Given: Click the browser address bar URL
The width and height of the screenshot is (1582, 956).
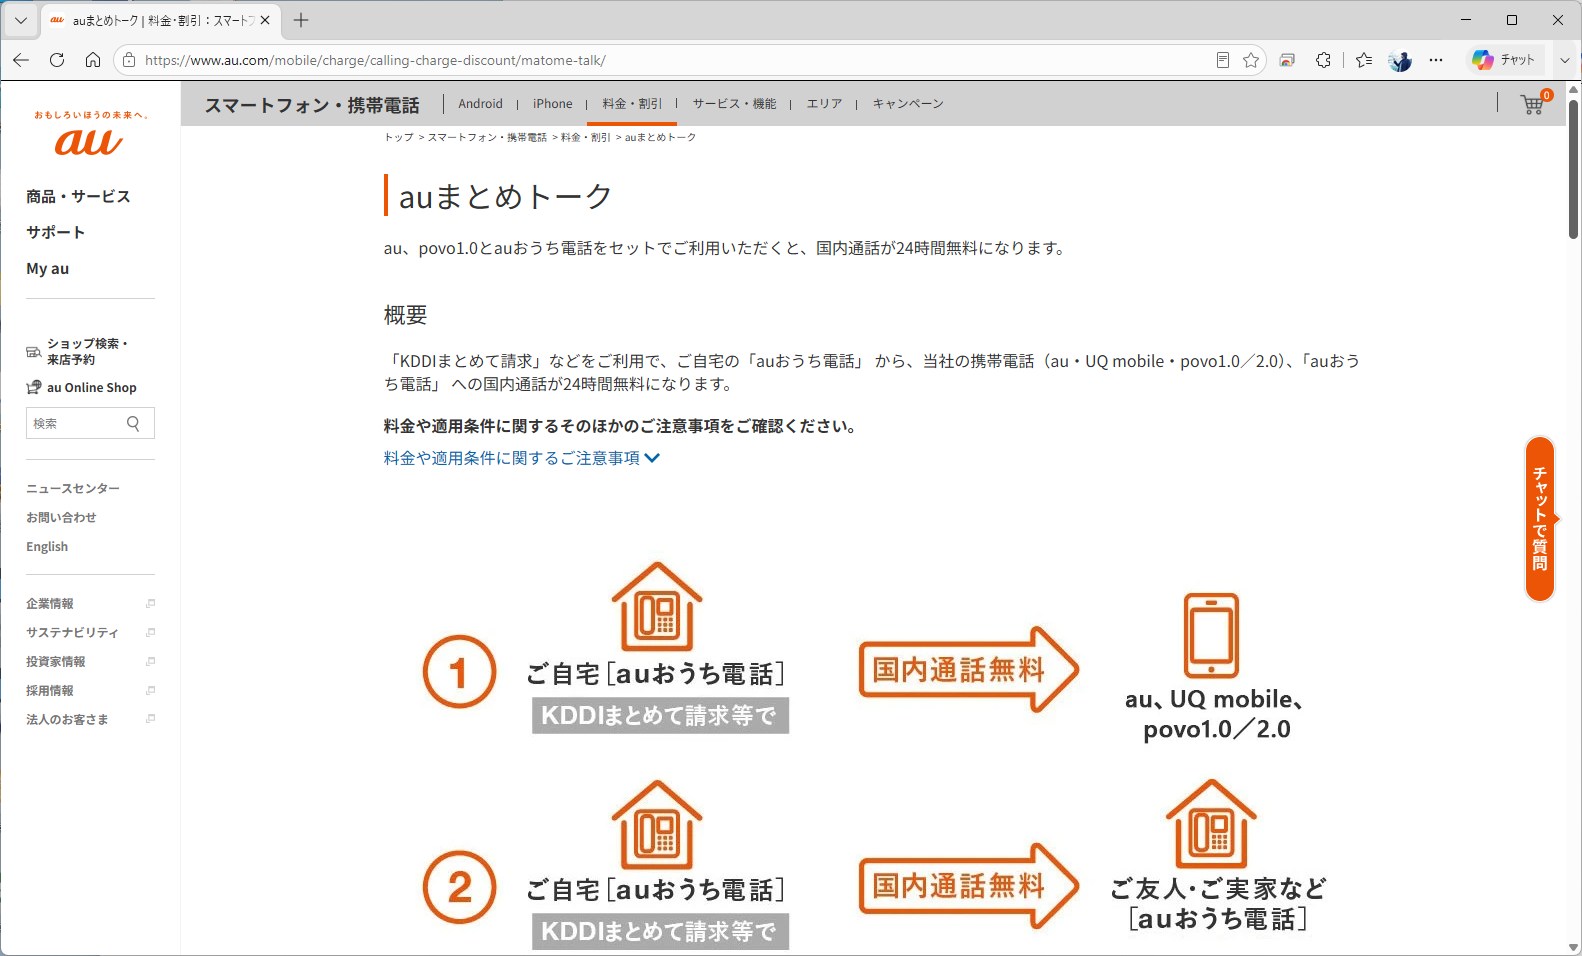Looking at the screenshot, I should point(375,60).
